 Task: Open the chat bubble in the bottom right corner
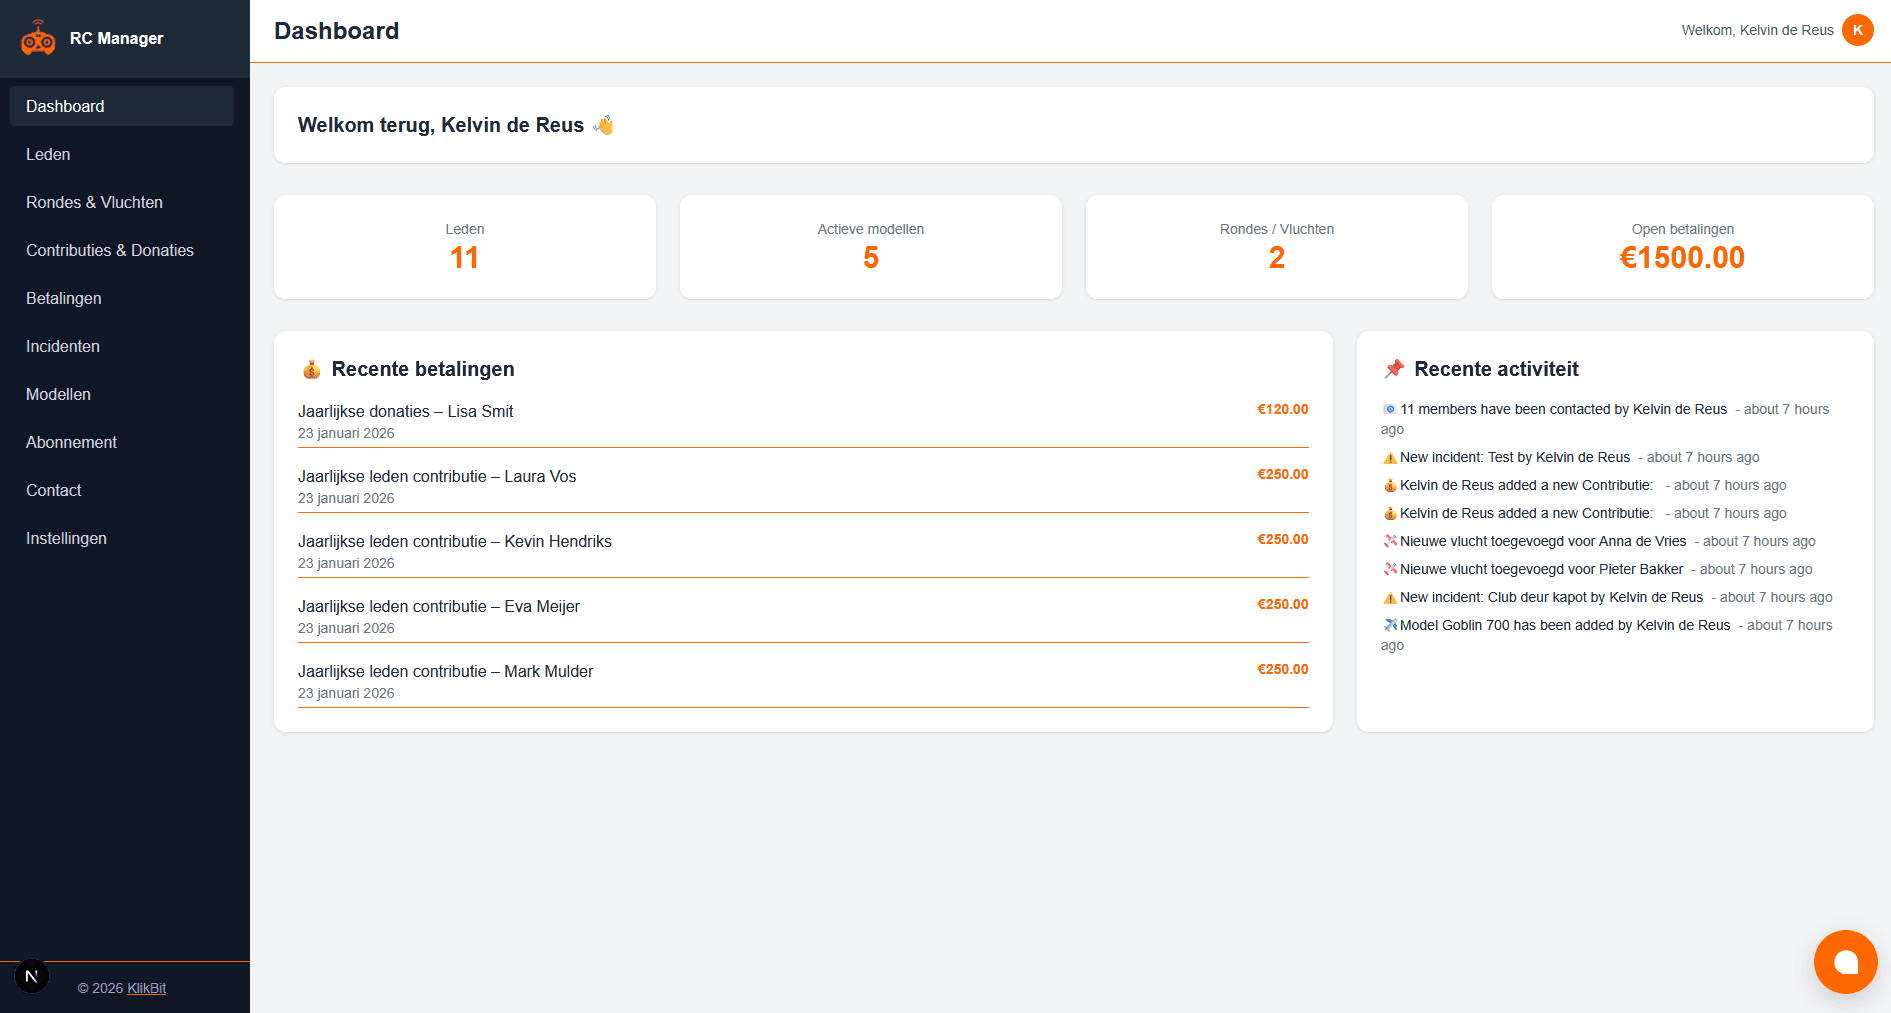click(x=1846, y=961)
